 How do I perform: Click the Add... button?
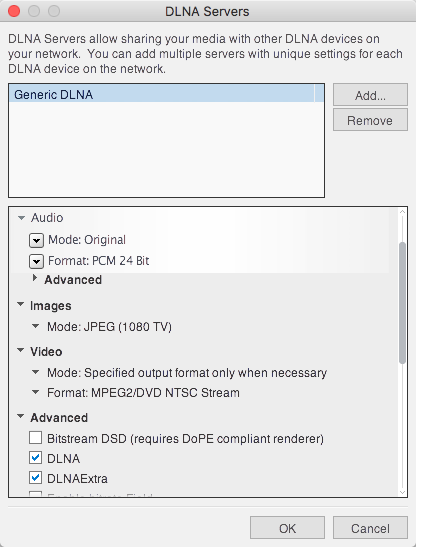tap(370, 95)
